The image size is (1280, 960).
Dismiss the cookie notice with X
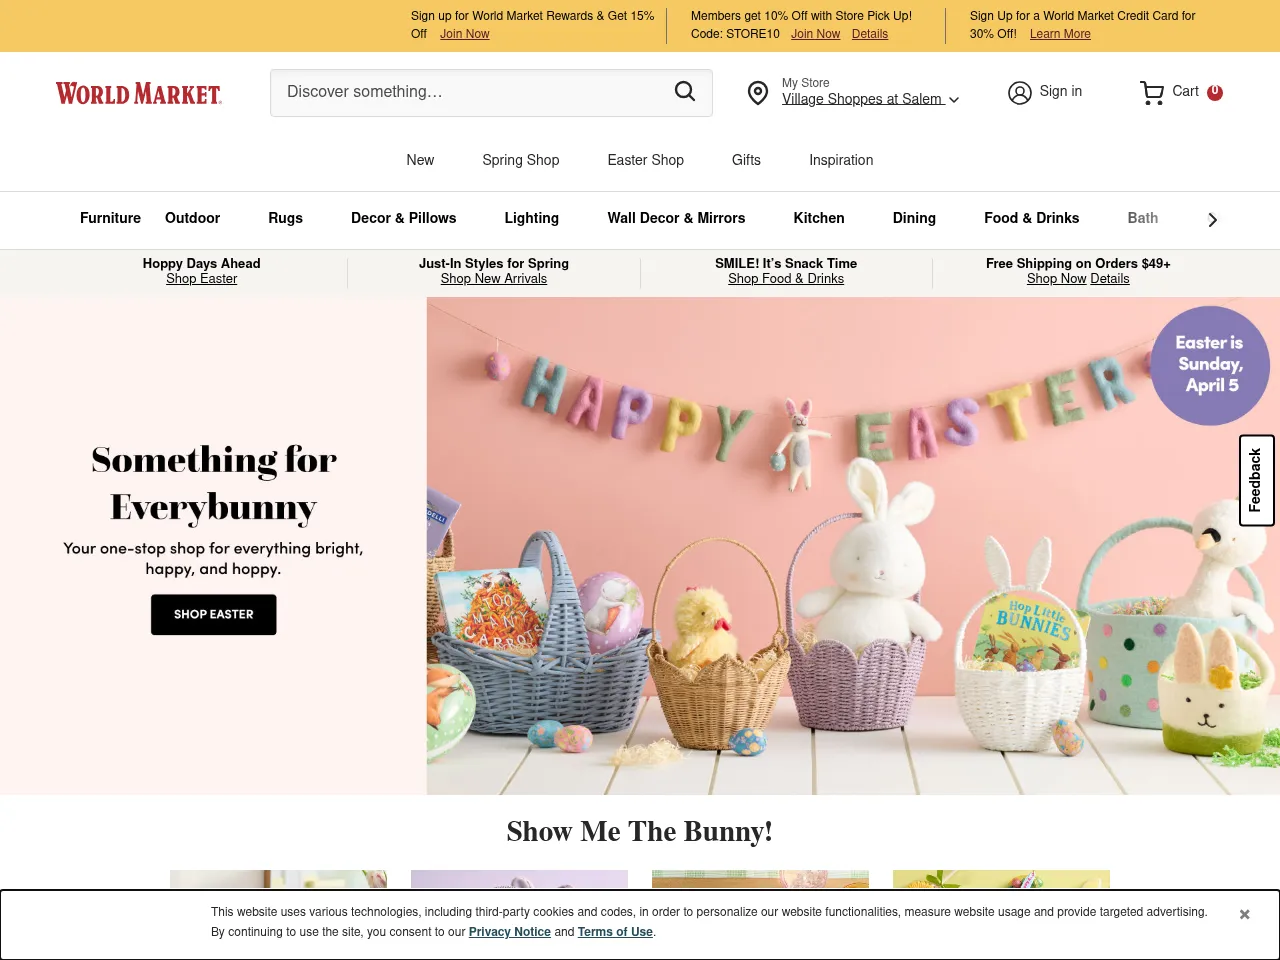click(x=1245, y=914)
